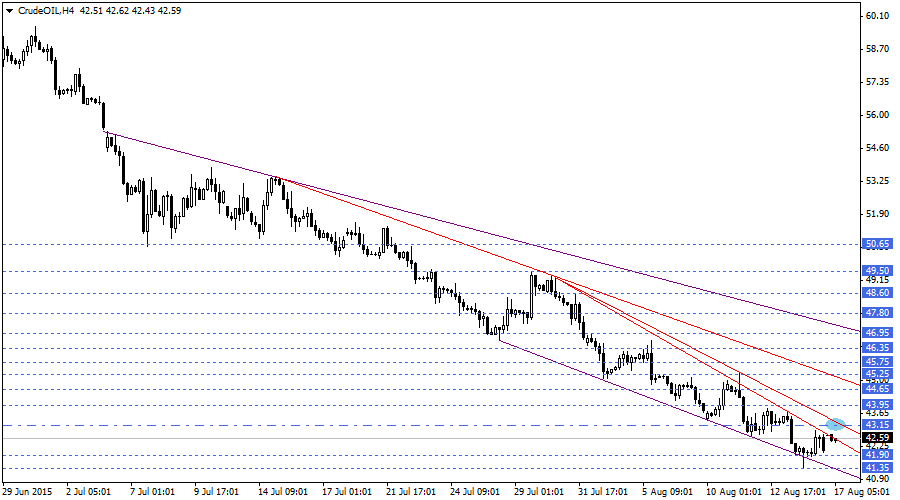This screenshot has height=500, width=900.
Task: Click the 48.60 price level label
Action: 877,293
